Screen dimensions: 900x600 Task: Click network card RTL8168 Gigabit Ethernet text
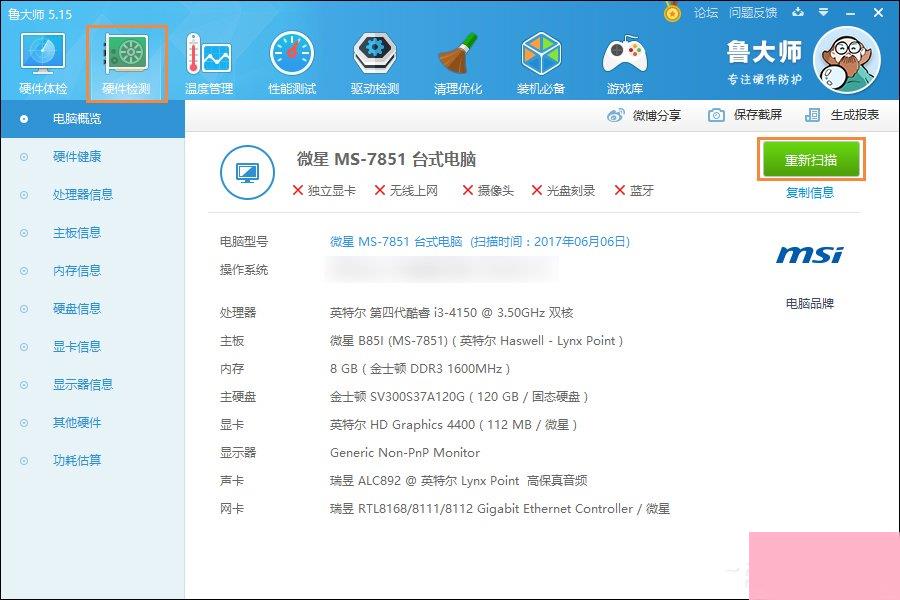500,509
